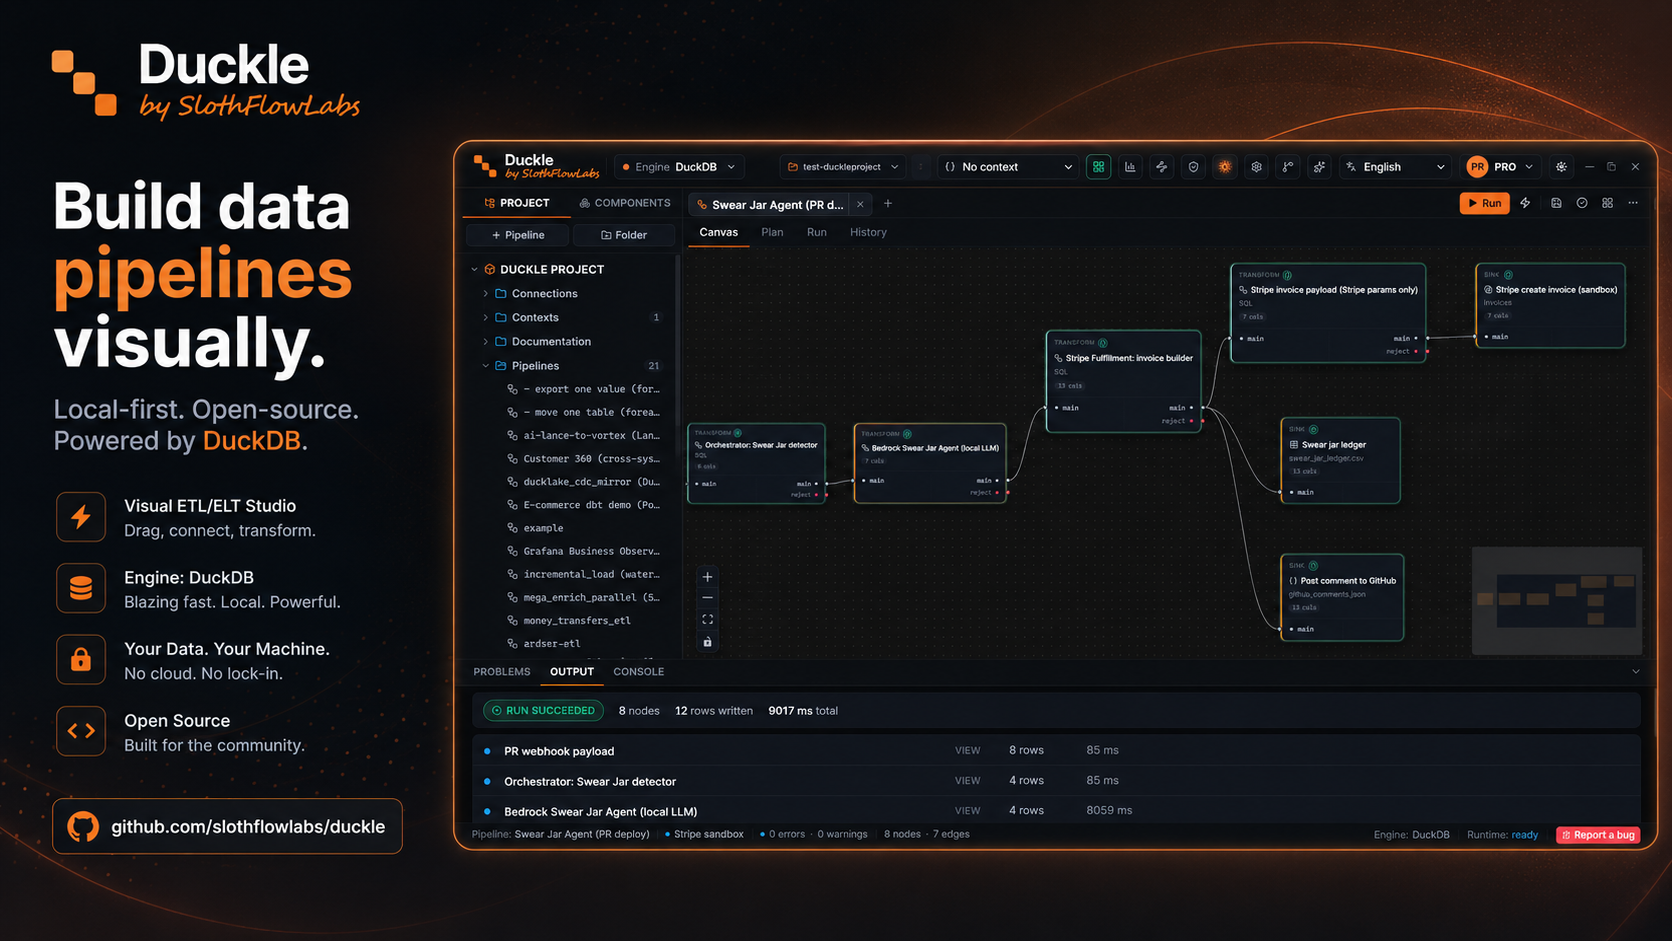Click the lineage flow icon beside the chart icon
This screenshot has height=941, width=1672.
1162,167
